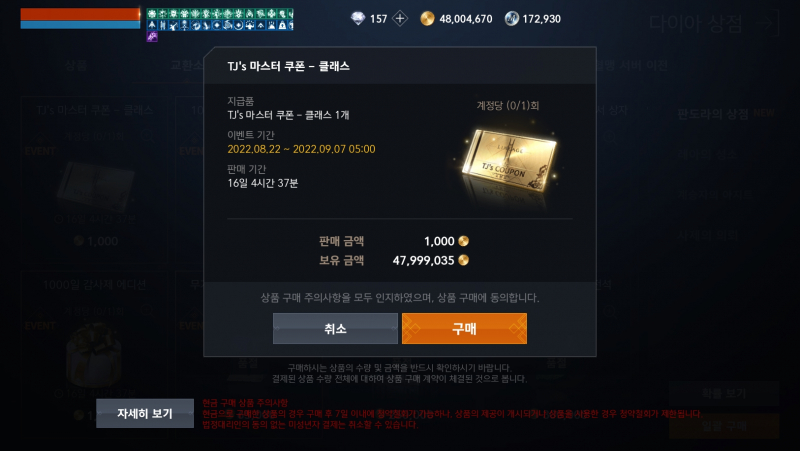Switch to the 교환소 tab
This screenshot has height=451, width=800.
(x=186, y=65)
